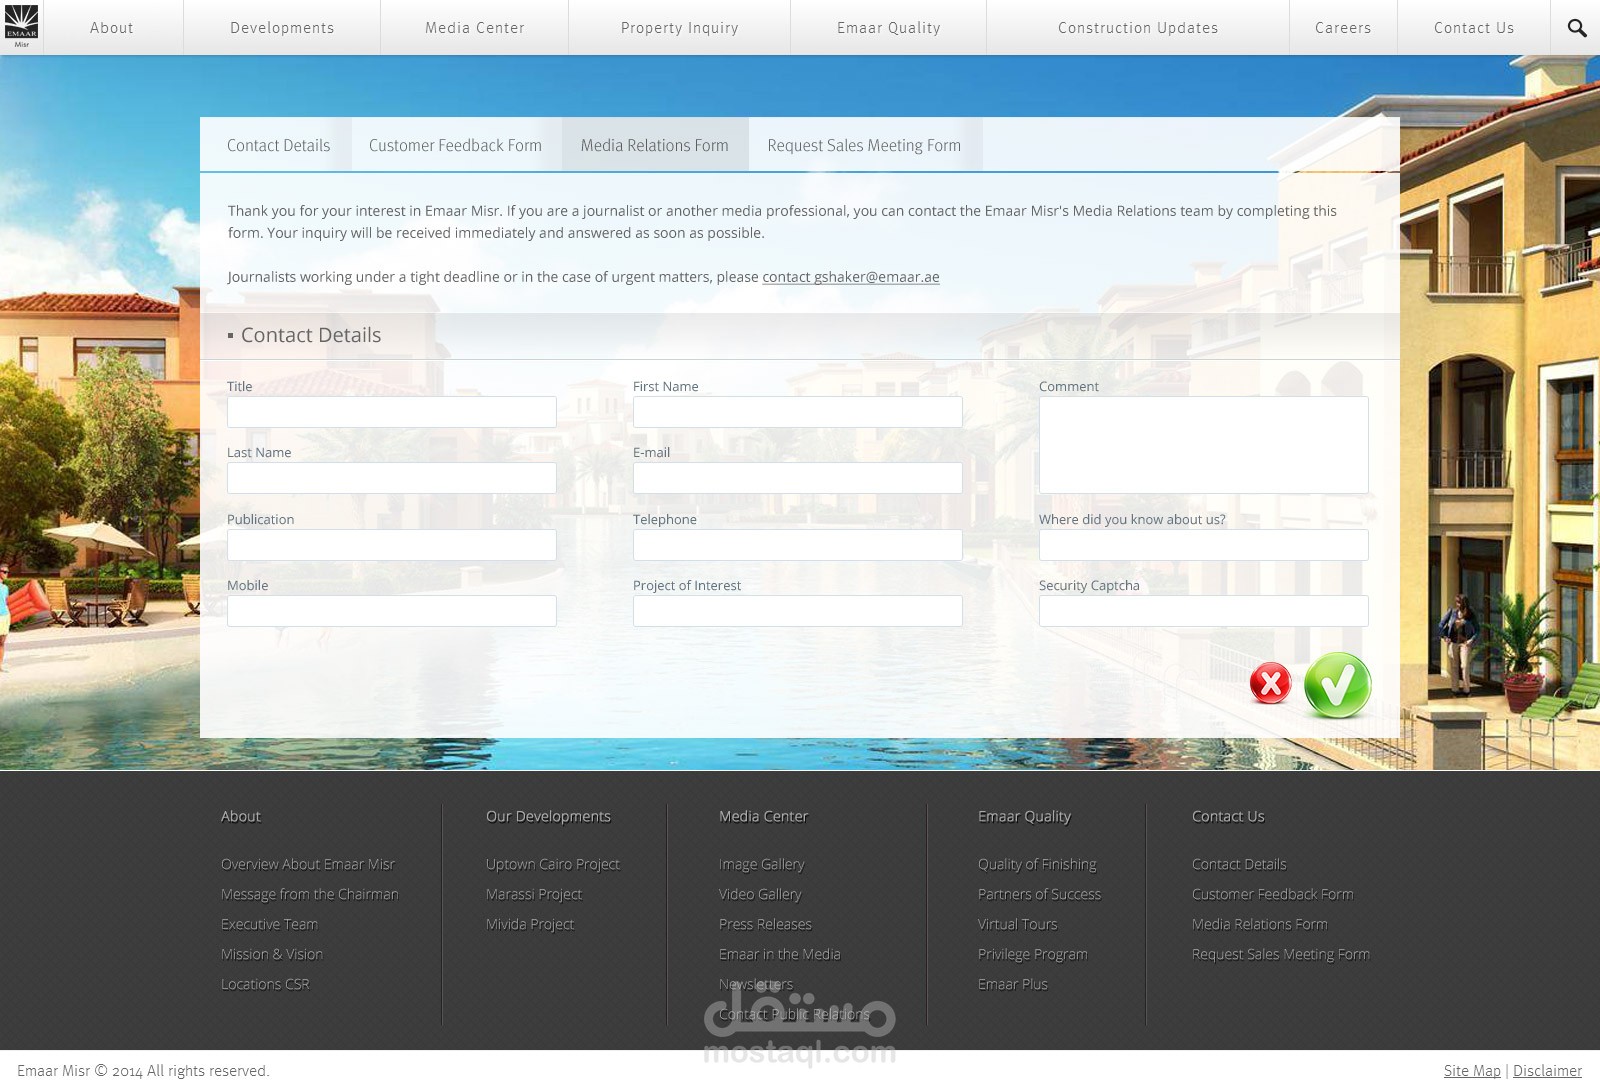Click the footer About heading
Image resolution: width=1600 pixels, height=1091 pixels.
tap(241, 816)
